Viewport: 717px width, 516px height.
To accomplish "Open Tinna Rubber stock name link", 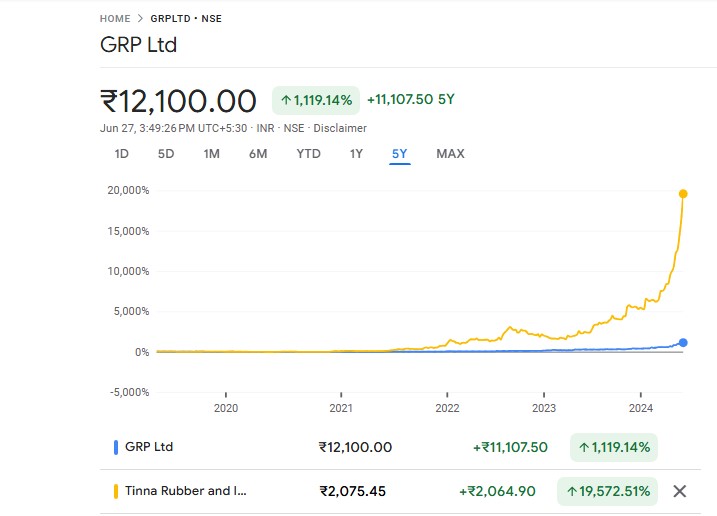I will (185, 491).
